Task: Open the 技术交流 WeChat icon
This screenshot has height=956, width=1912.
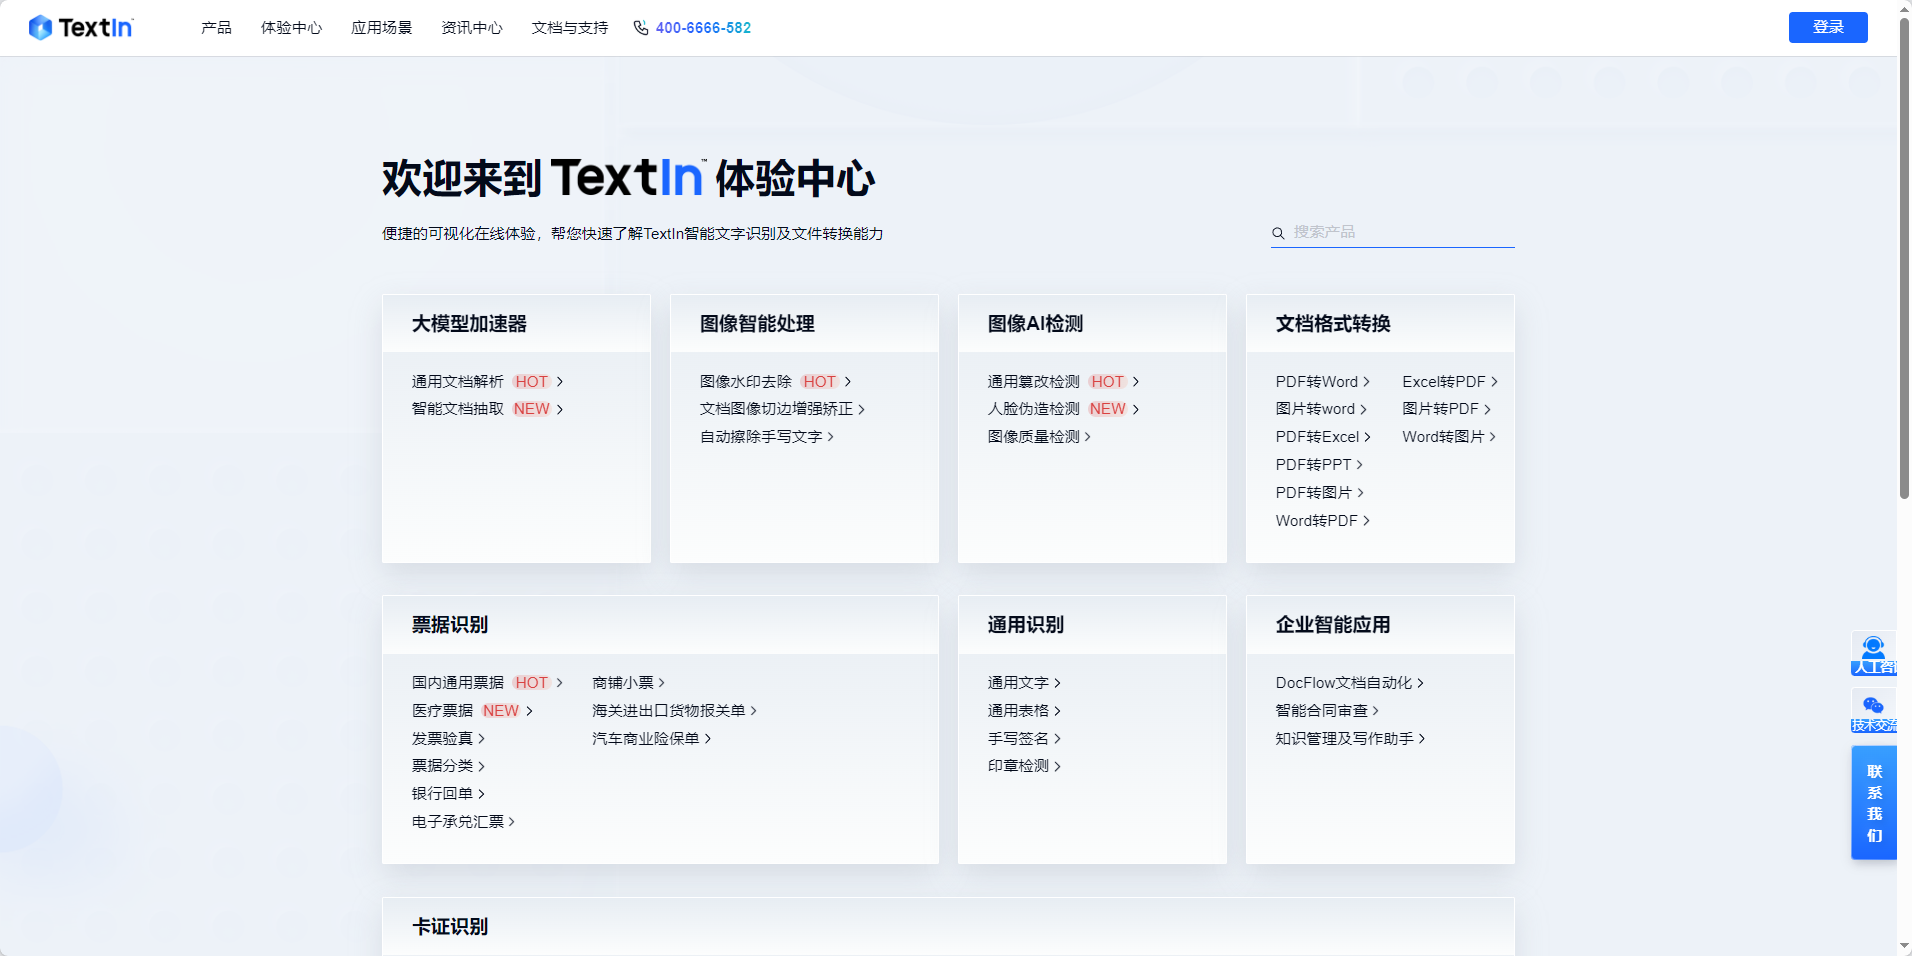Action: (1874, 707)
